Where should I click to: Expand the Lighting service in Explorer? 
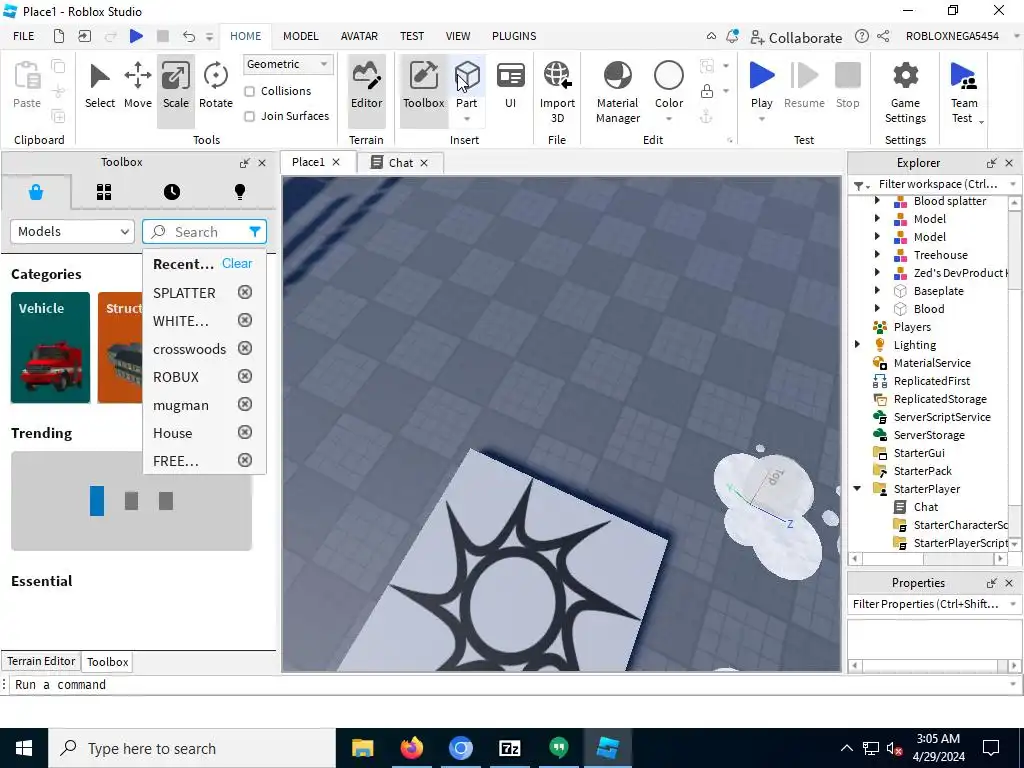click(x=857, y=344)
